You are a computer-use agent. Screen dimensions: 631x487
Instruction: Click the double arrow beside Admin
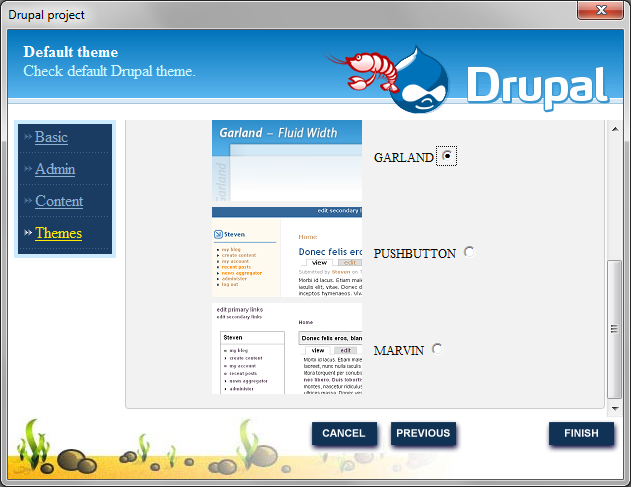[28, 169]
